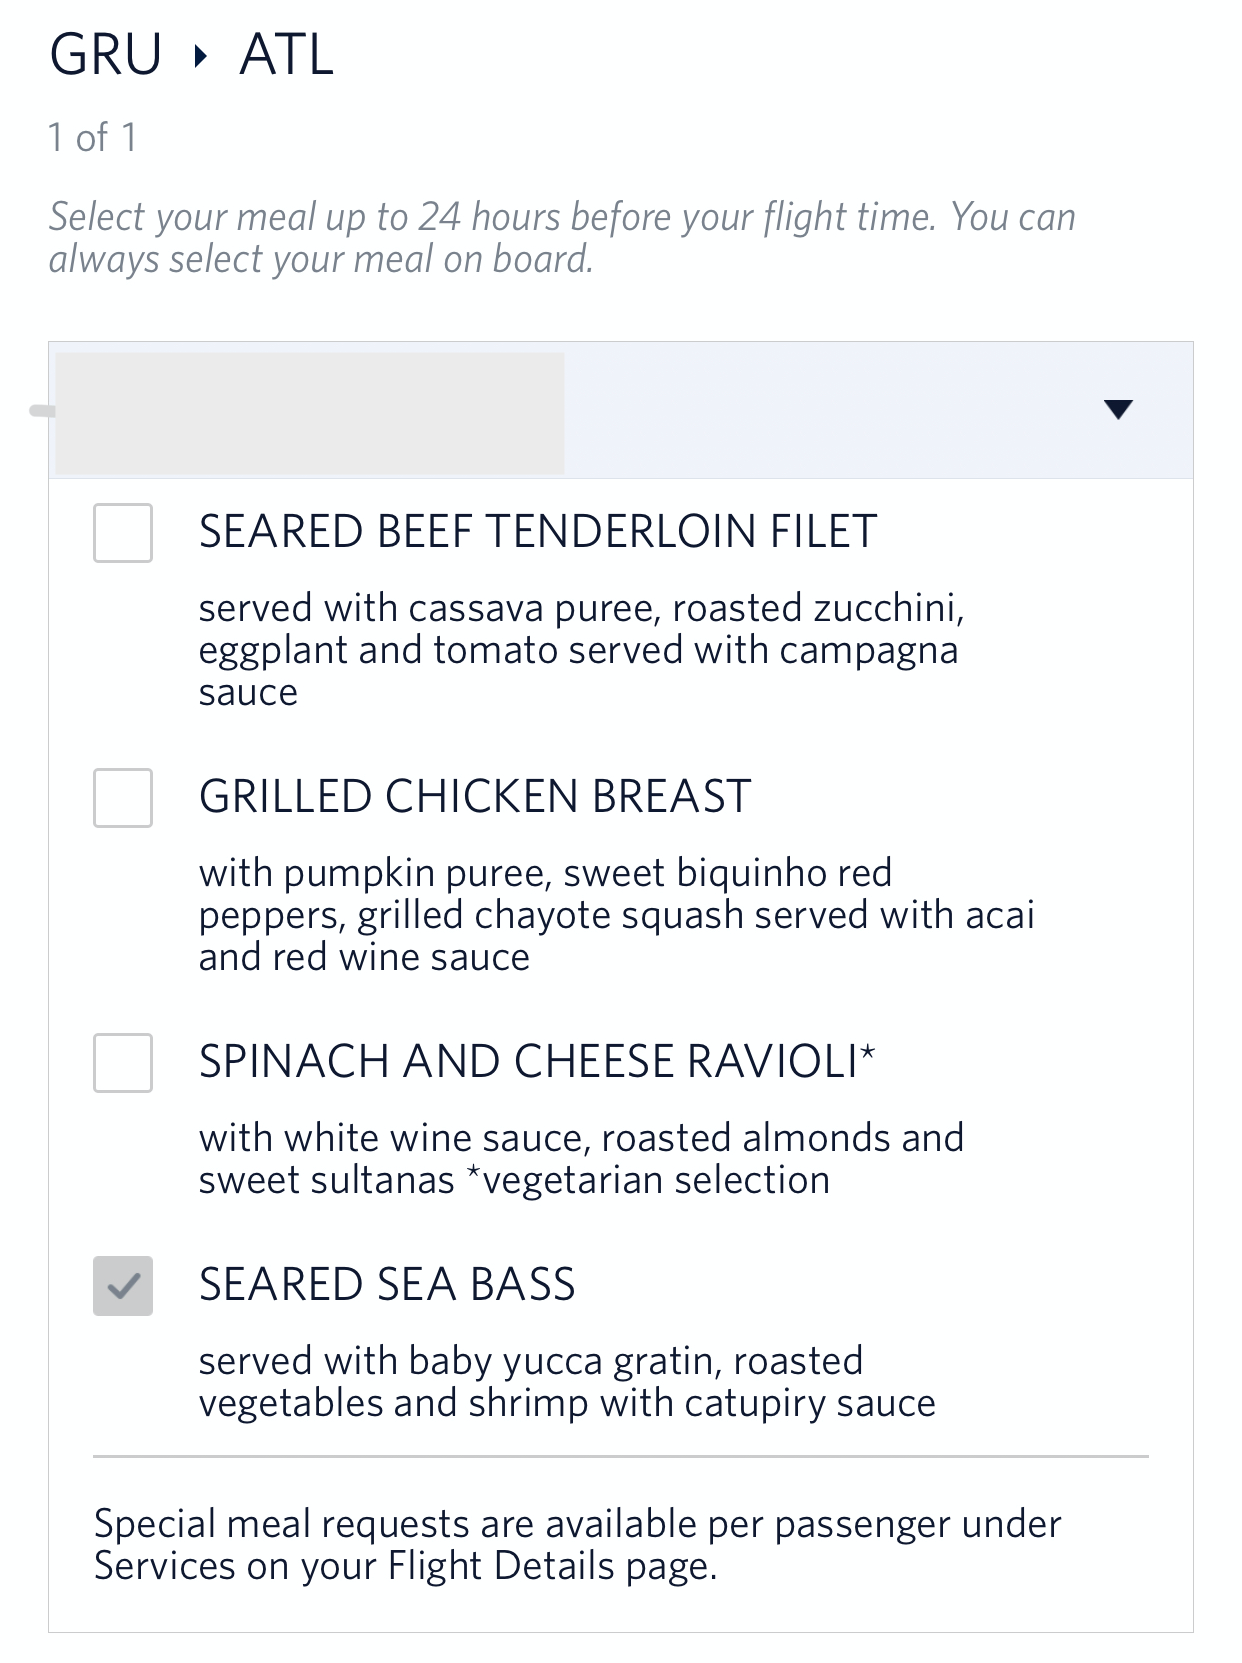This screenshot has height=1663, width=1242.
Task: Click the "1 of 1" flight counter
Action: click(92, 137)
